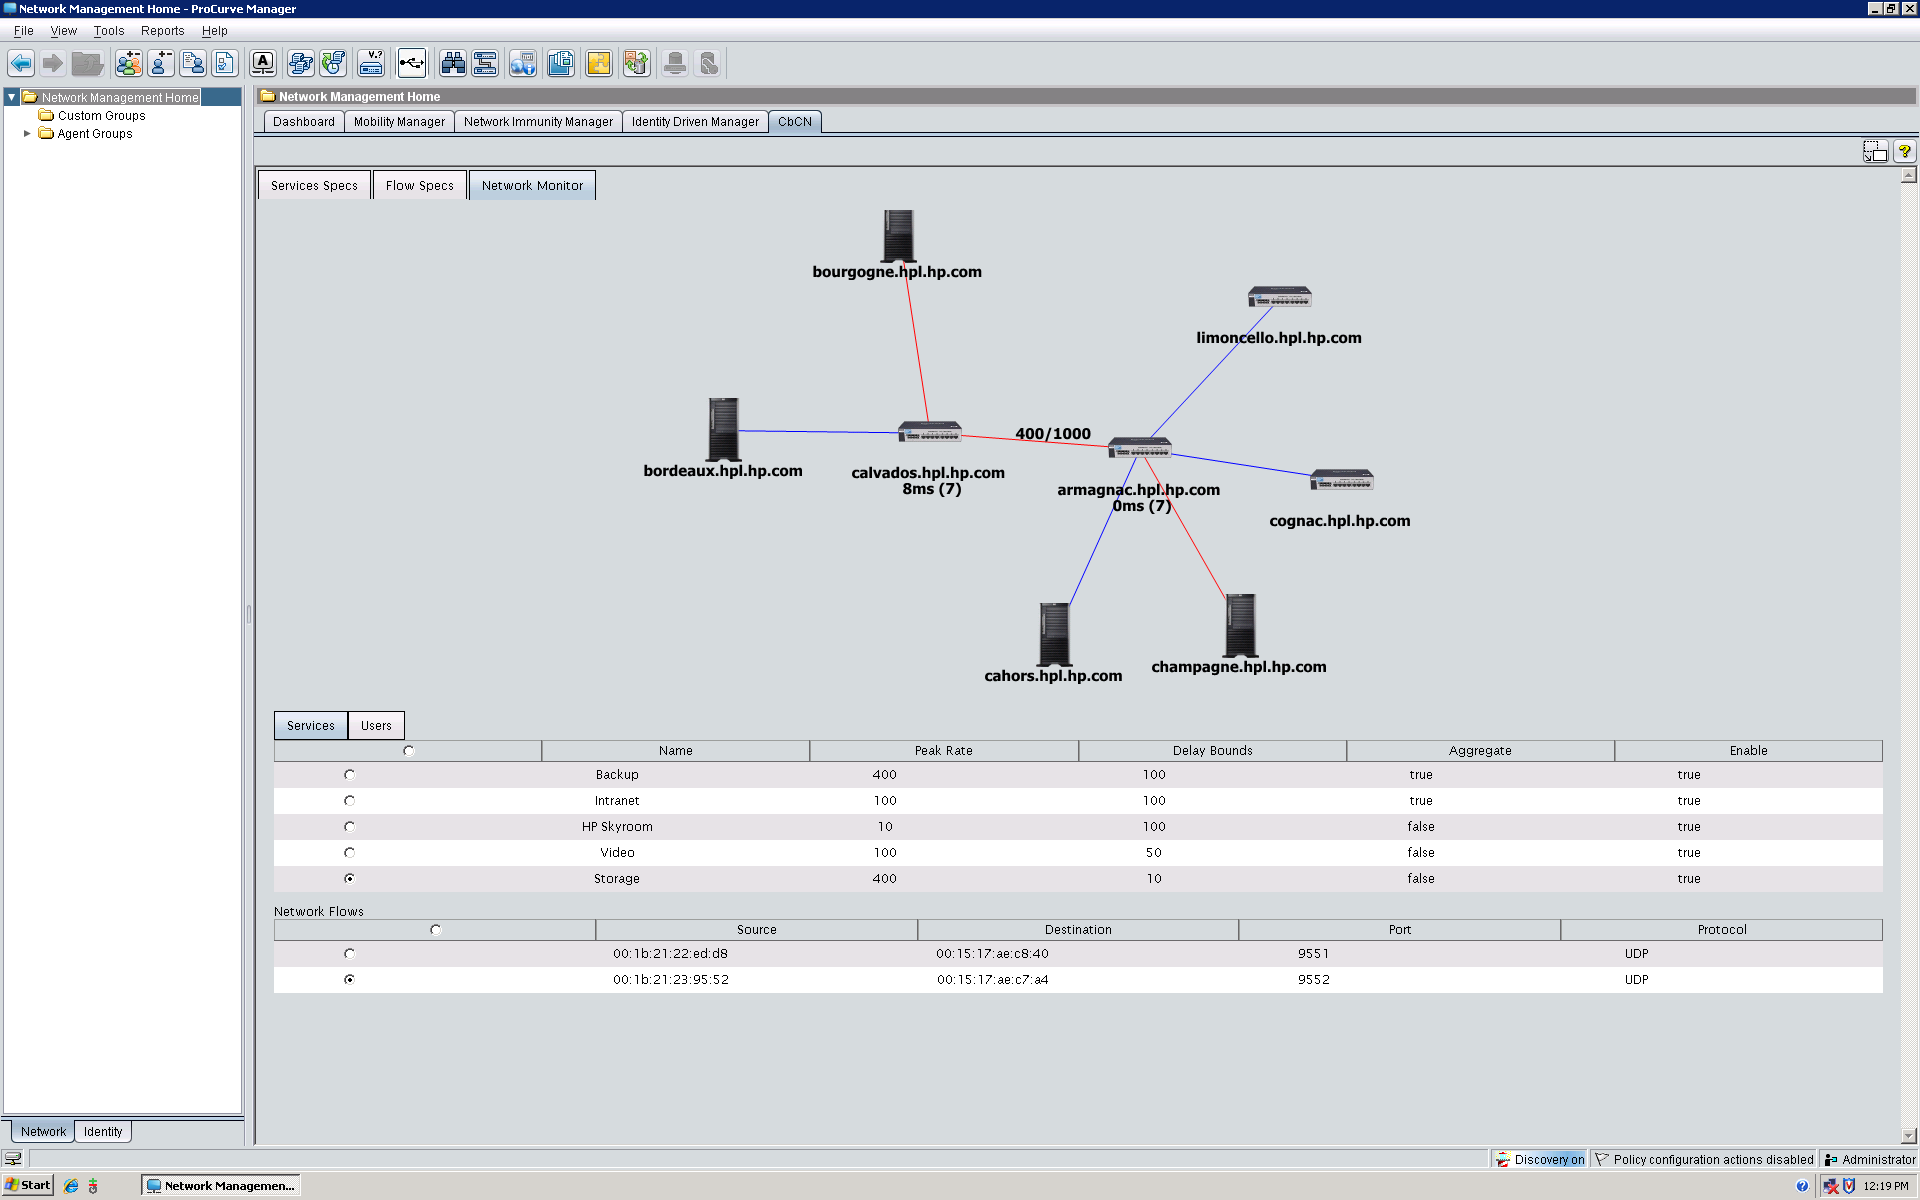Click the Delay Bounds column header
Image resolution: width=1920 pixels, height=1200 pixels.
(x=1212, y=751)
